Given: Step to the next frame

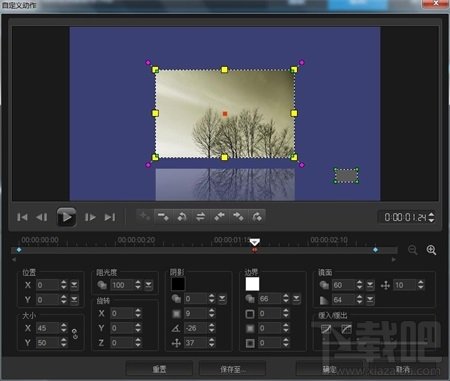Looking at the screenshot, I should 90,217.
